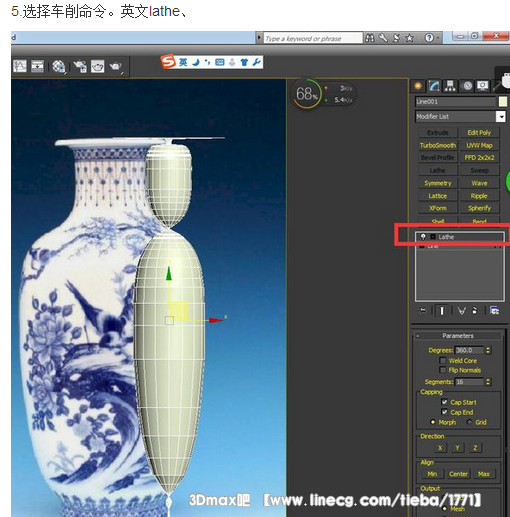The image size is (510, 517).
Task: Apply the XForm modifier
Action: (438, 208)
